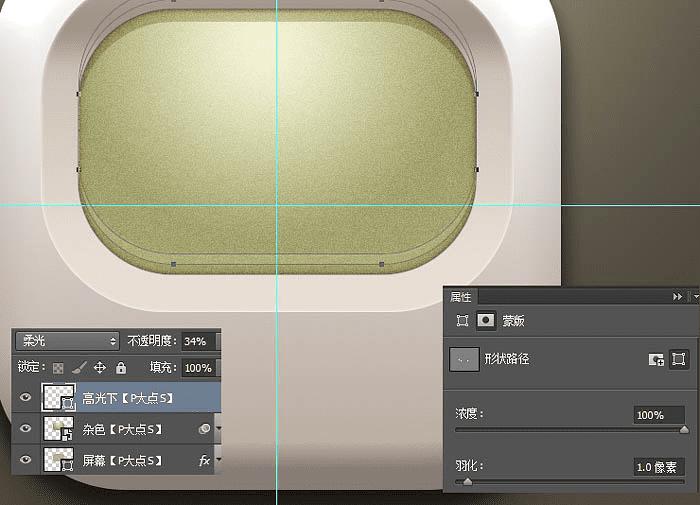The height and width of the screenshot is (505, 700).
Task: Click the 蒙版 mask properties icon
Action: click(x=486, y=320)
